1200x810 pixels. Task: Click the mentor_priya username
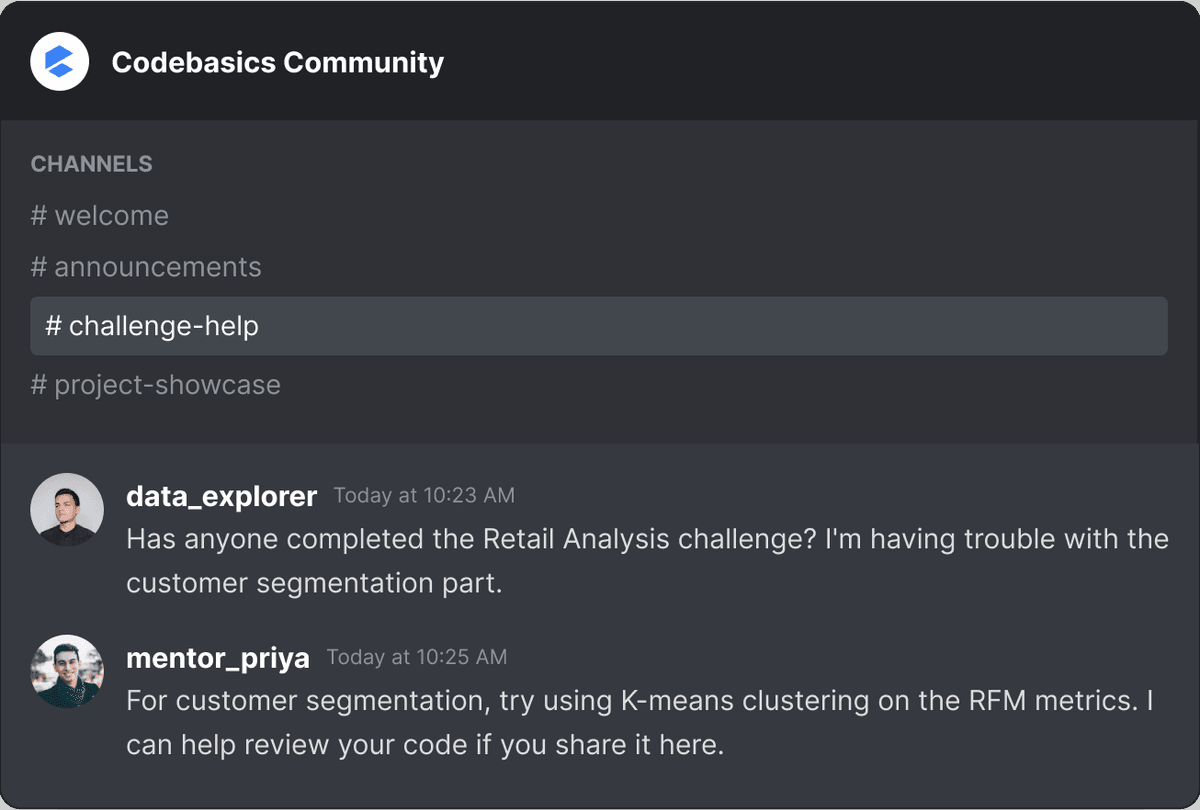[x=218, y=658]
